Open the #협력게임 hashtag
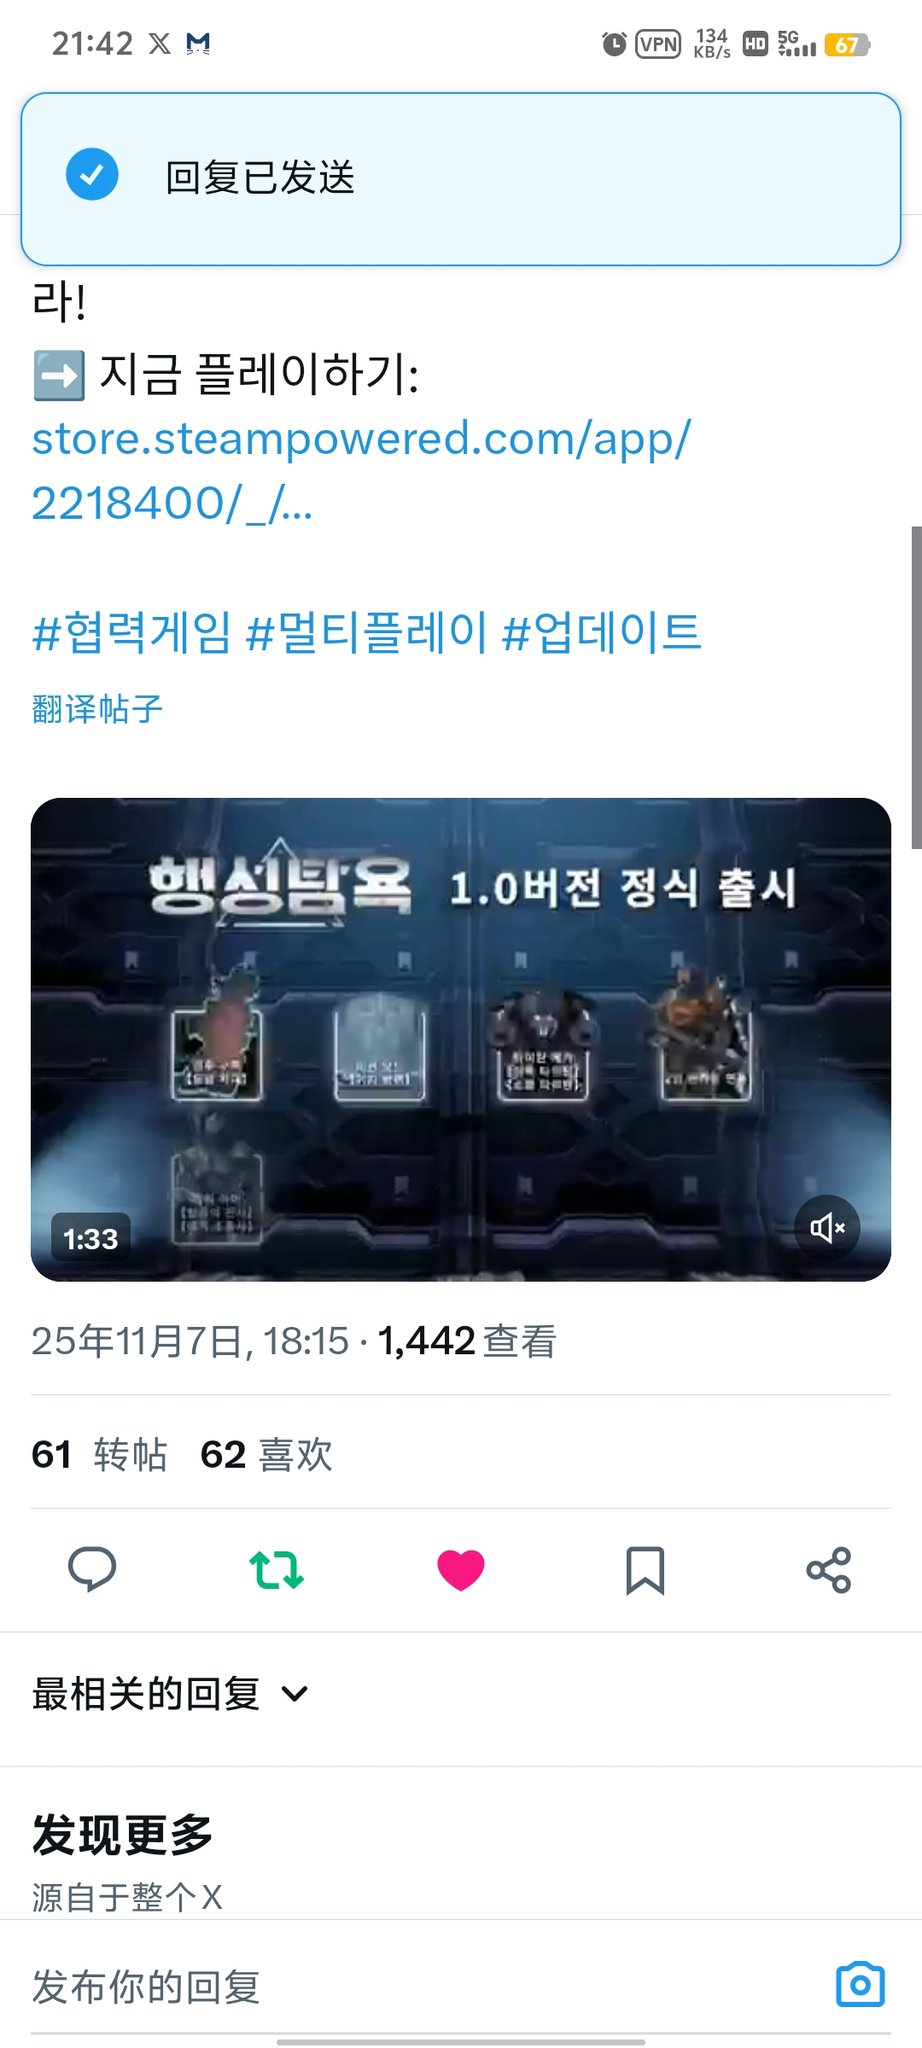The width and height of the screenshot is (922, 2048). click(131, 633)
